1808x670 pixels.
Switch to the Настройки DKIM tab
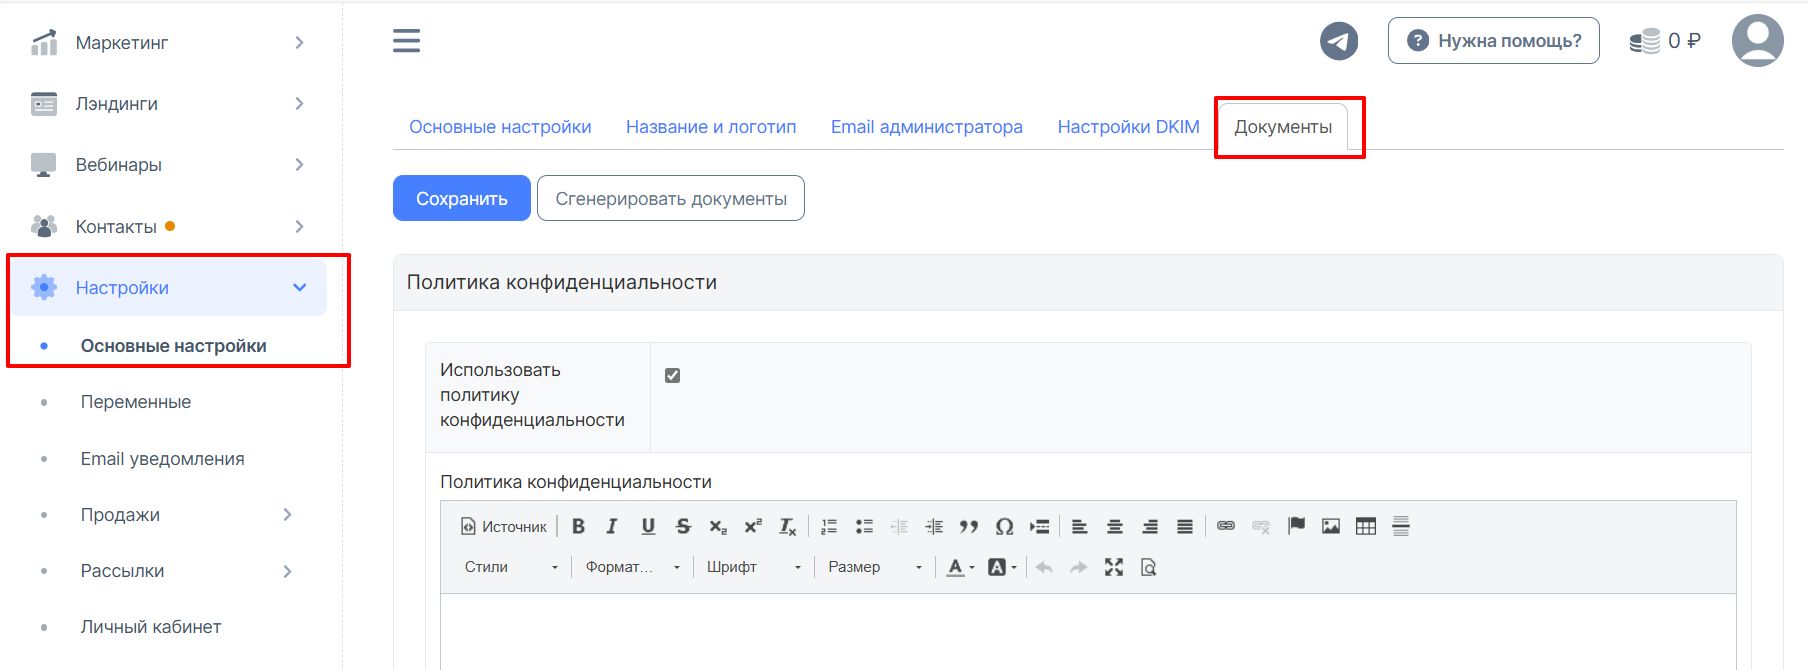(1128, 127)
